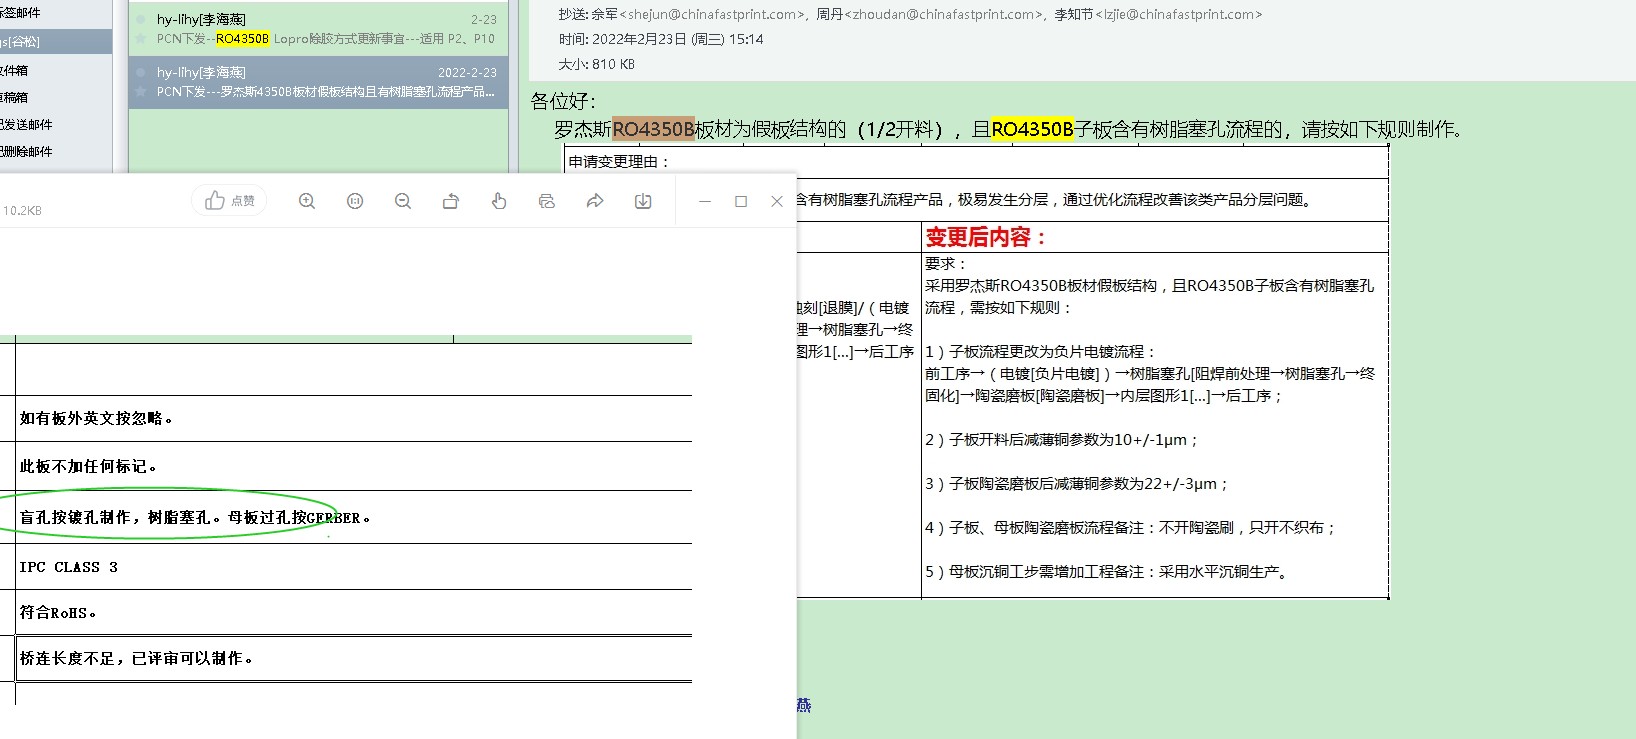Minimize the image viewer window

(x=705, y=201)
